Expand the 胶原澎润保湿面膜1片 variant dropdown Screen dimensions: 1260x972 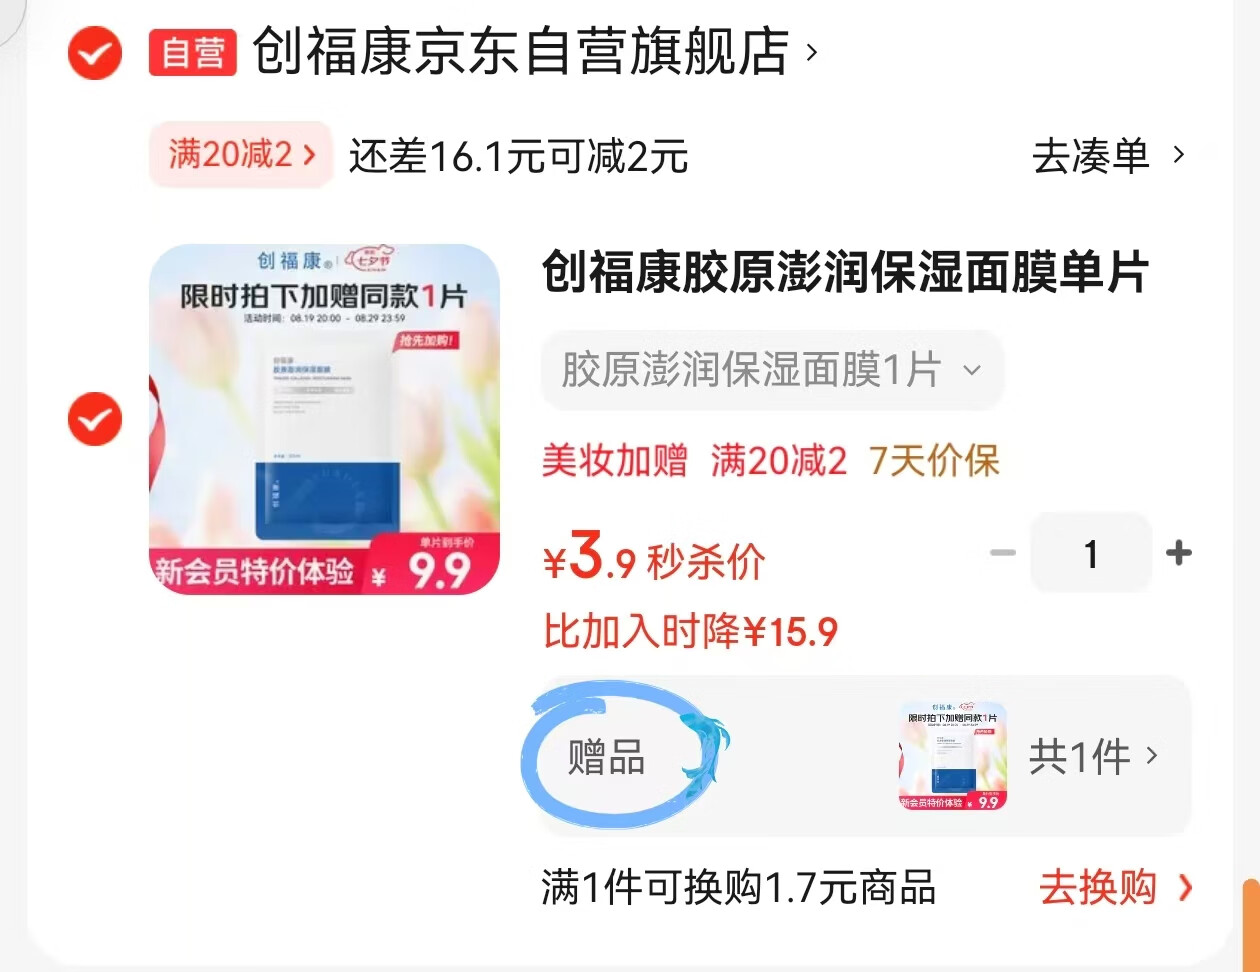pos(772,370)
